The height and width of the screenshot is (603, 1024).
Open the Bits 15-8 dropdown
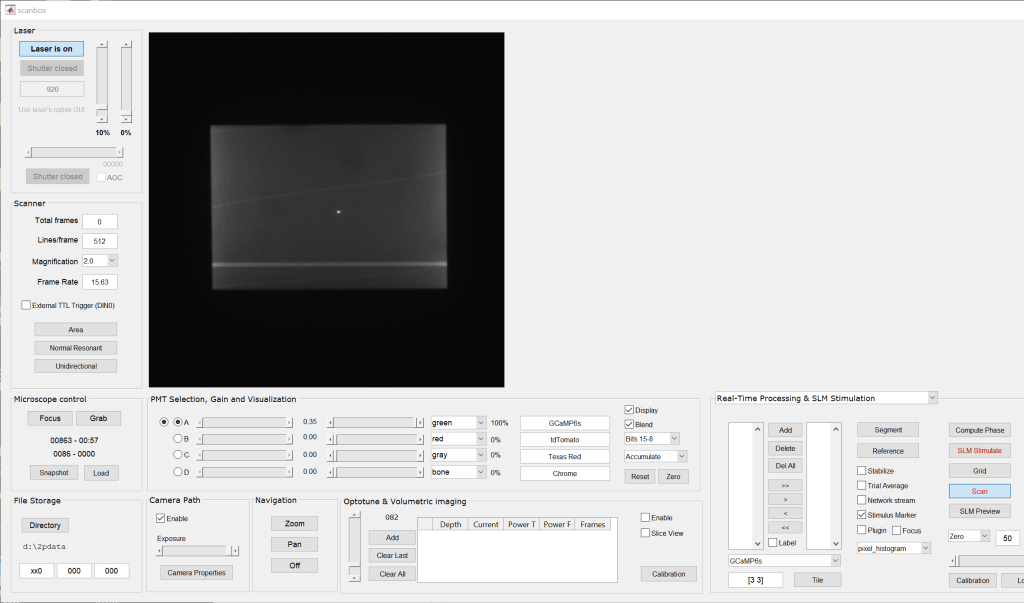click(x=654, y=439)
